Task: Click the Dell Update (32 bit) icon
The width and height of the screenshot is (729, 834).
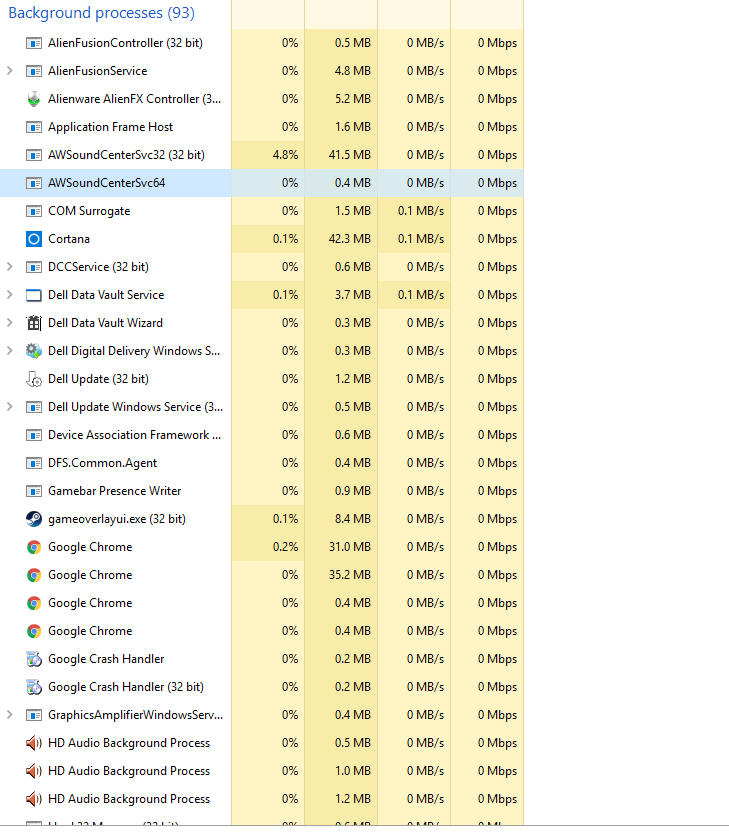Action: pos(33,379)
